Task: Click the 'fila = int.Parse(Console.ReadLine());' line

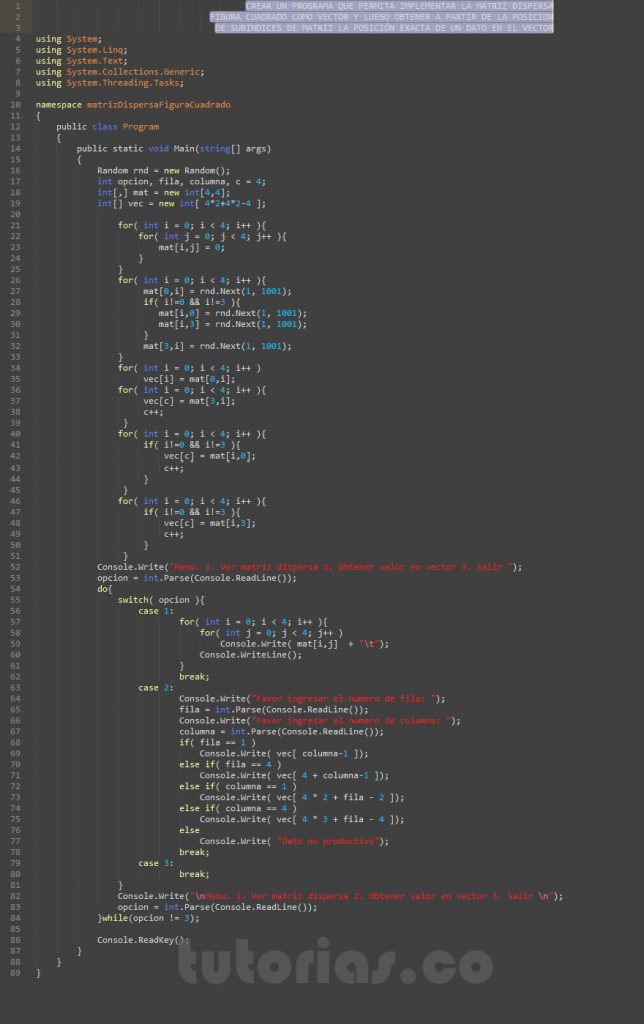Action: (x=274, y=710)
